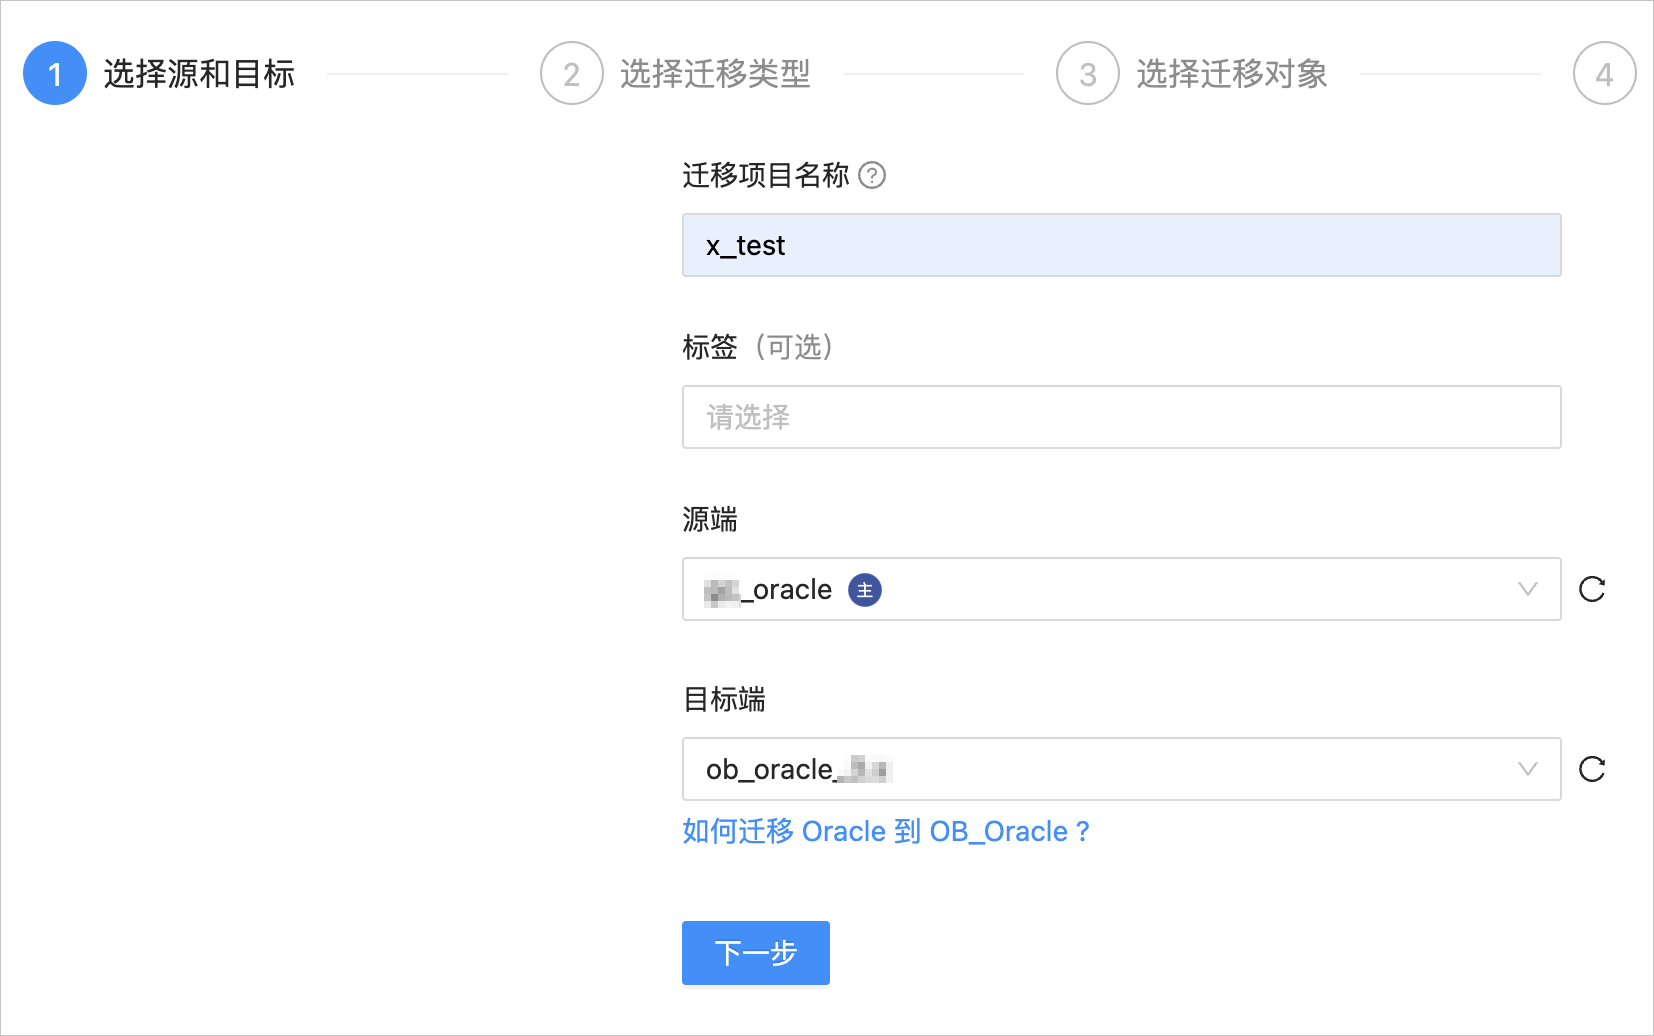Click the 标签（可选）label
The width and height of the screenshot is (1654, 1036).
pyautogui.click(x=758, y=347)
